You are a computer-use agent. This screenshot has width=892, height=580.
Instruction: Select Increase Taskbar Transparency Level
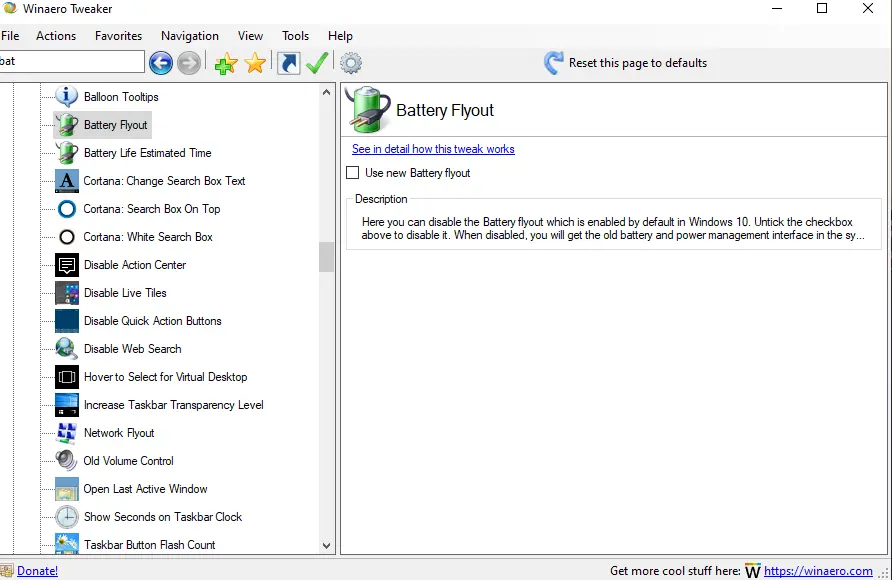174,405
